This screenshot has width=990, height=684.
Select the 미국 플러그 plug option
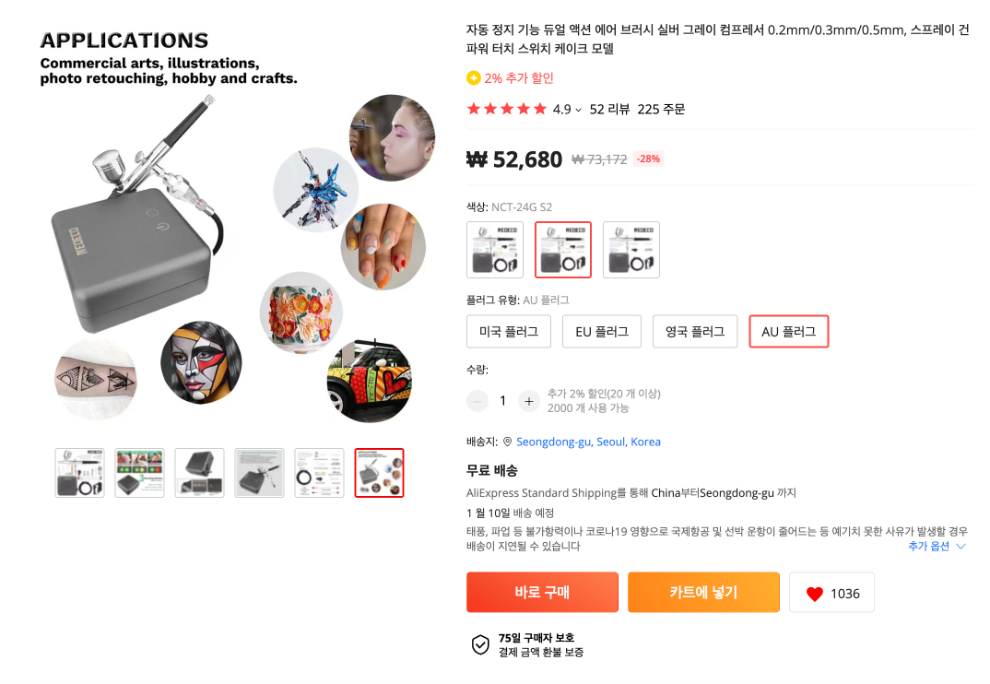(508, 332)
